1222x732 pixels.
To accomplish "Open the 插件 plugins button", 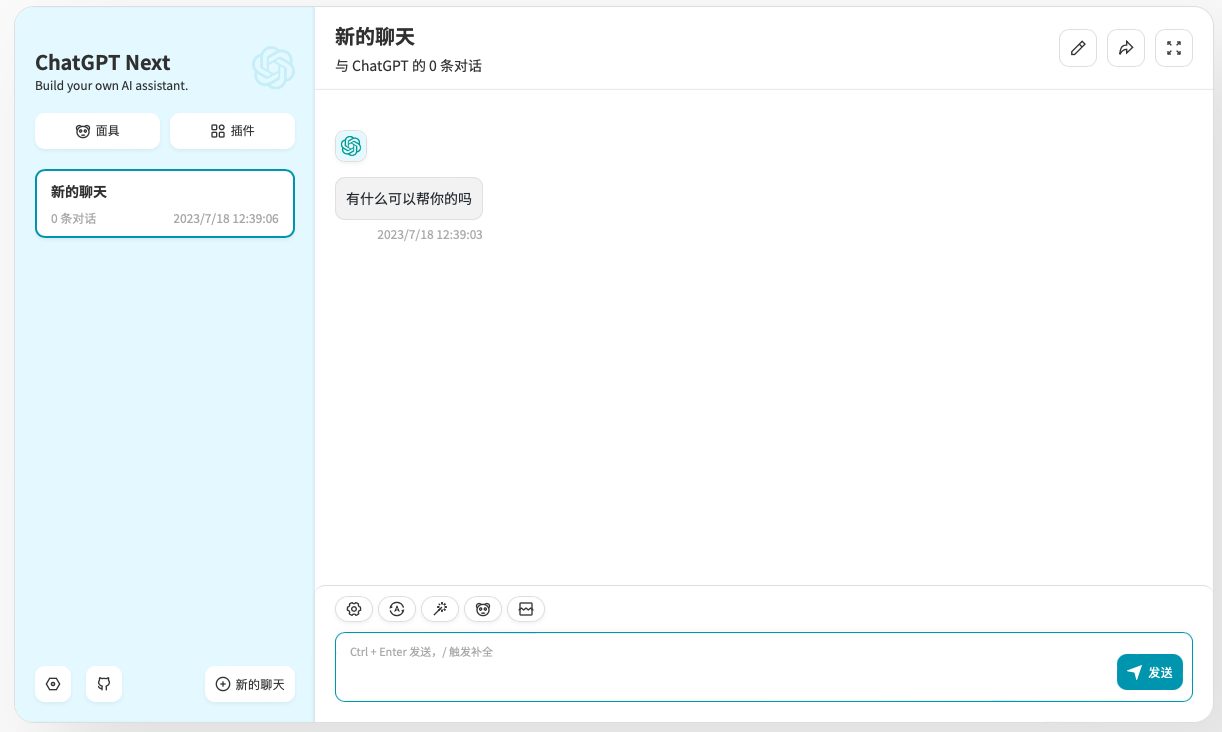I will coord(232,131).
